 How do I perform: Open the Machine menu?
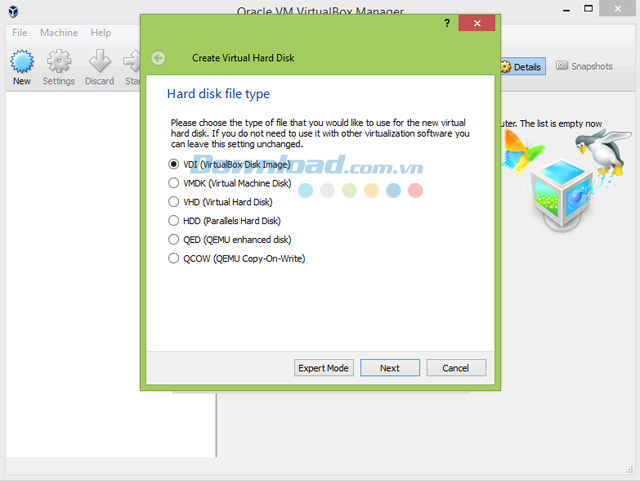pos(59,33)
